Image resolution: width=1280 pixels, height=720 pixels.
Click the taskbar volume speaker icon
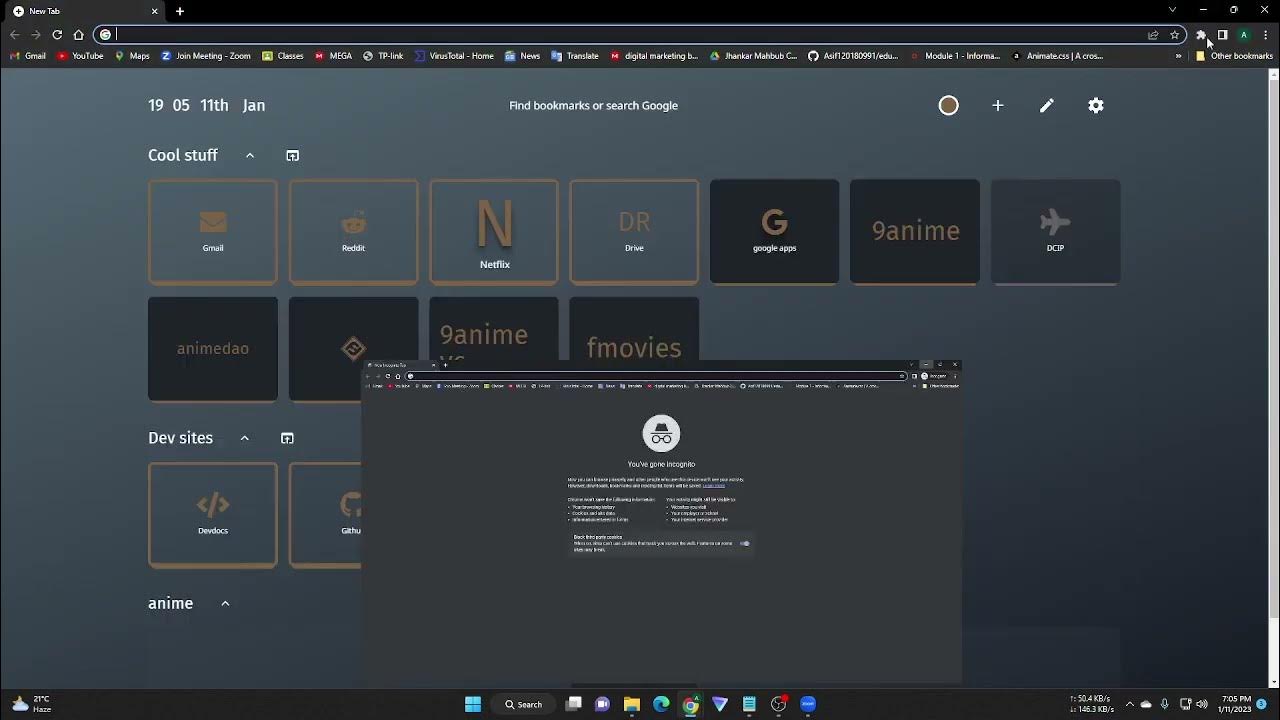1202,704
